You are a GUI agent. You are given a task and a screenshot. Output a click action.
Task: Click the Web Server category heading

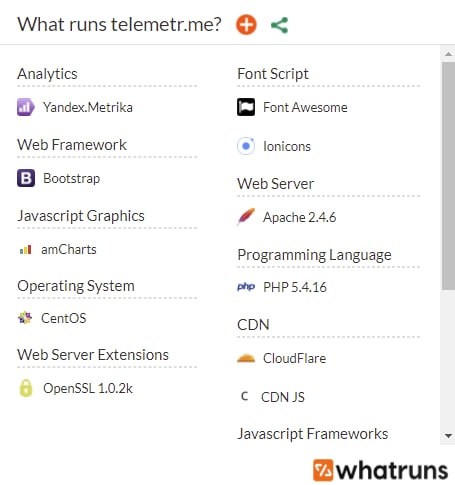pyautogui.click(x=276, y=184)
